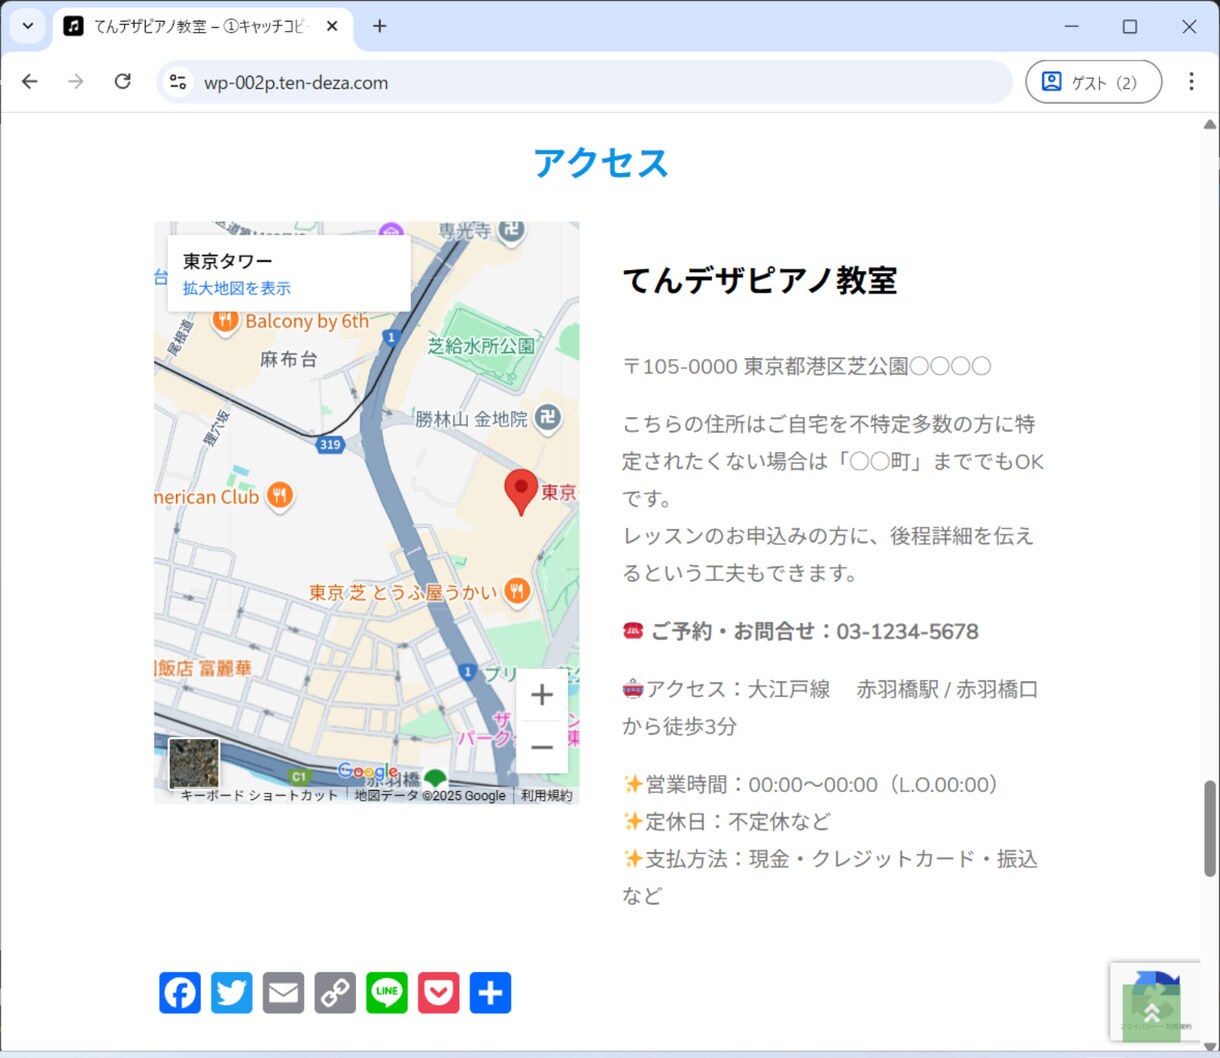Open the ゲスト (2) profile button
This screenshot has width=1220, height=1058.
click(1094, 82)
